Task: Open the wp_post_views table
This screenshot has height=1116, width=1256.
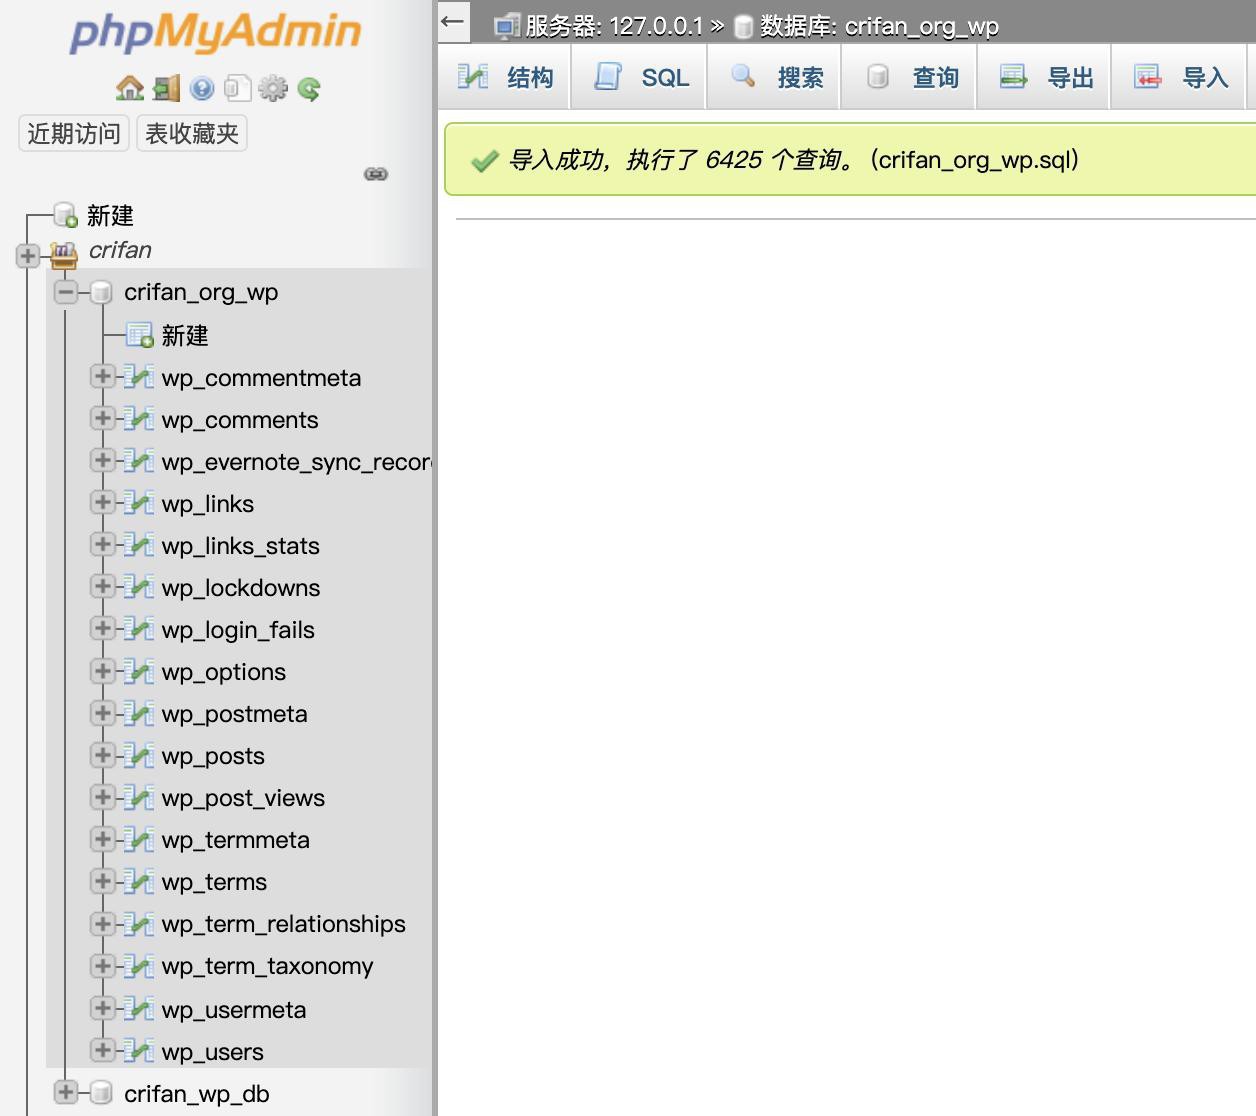Action: (x=243, y=798)
